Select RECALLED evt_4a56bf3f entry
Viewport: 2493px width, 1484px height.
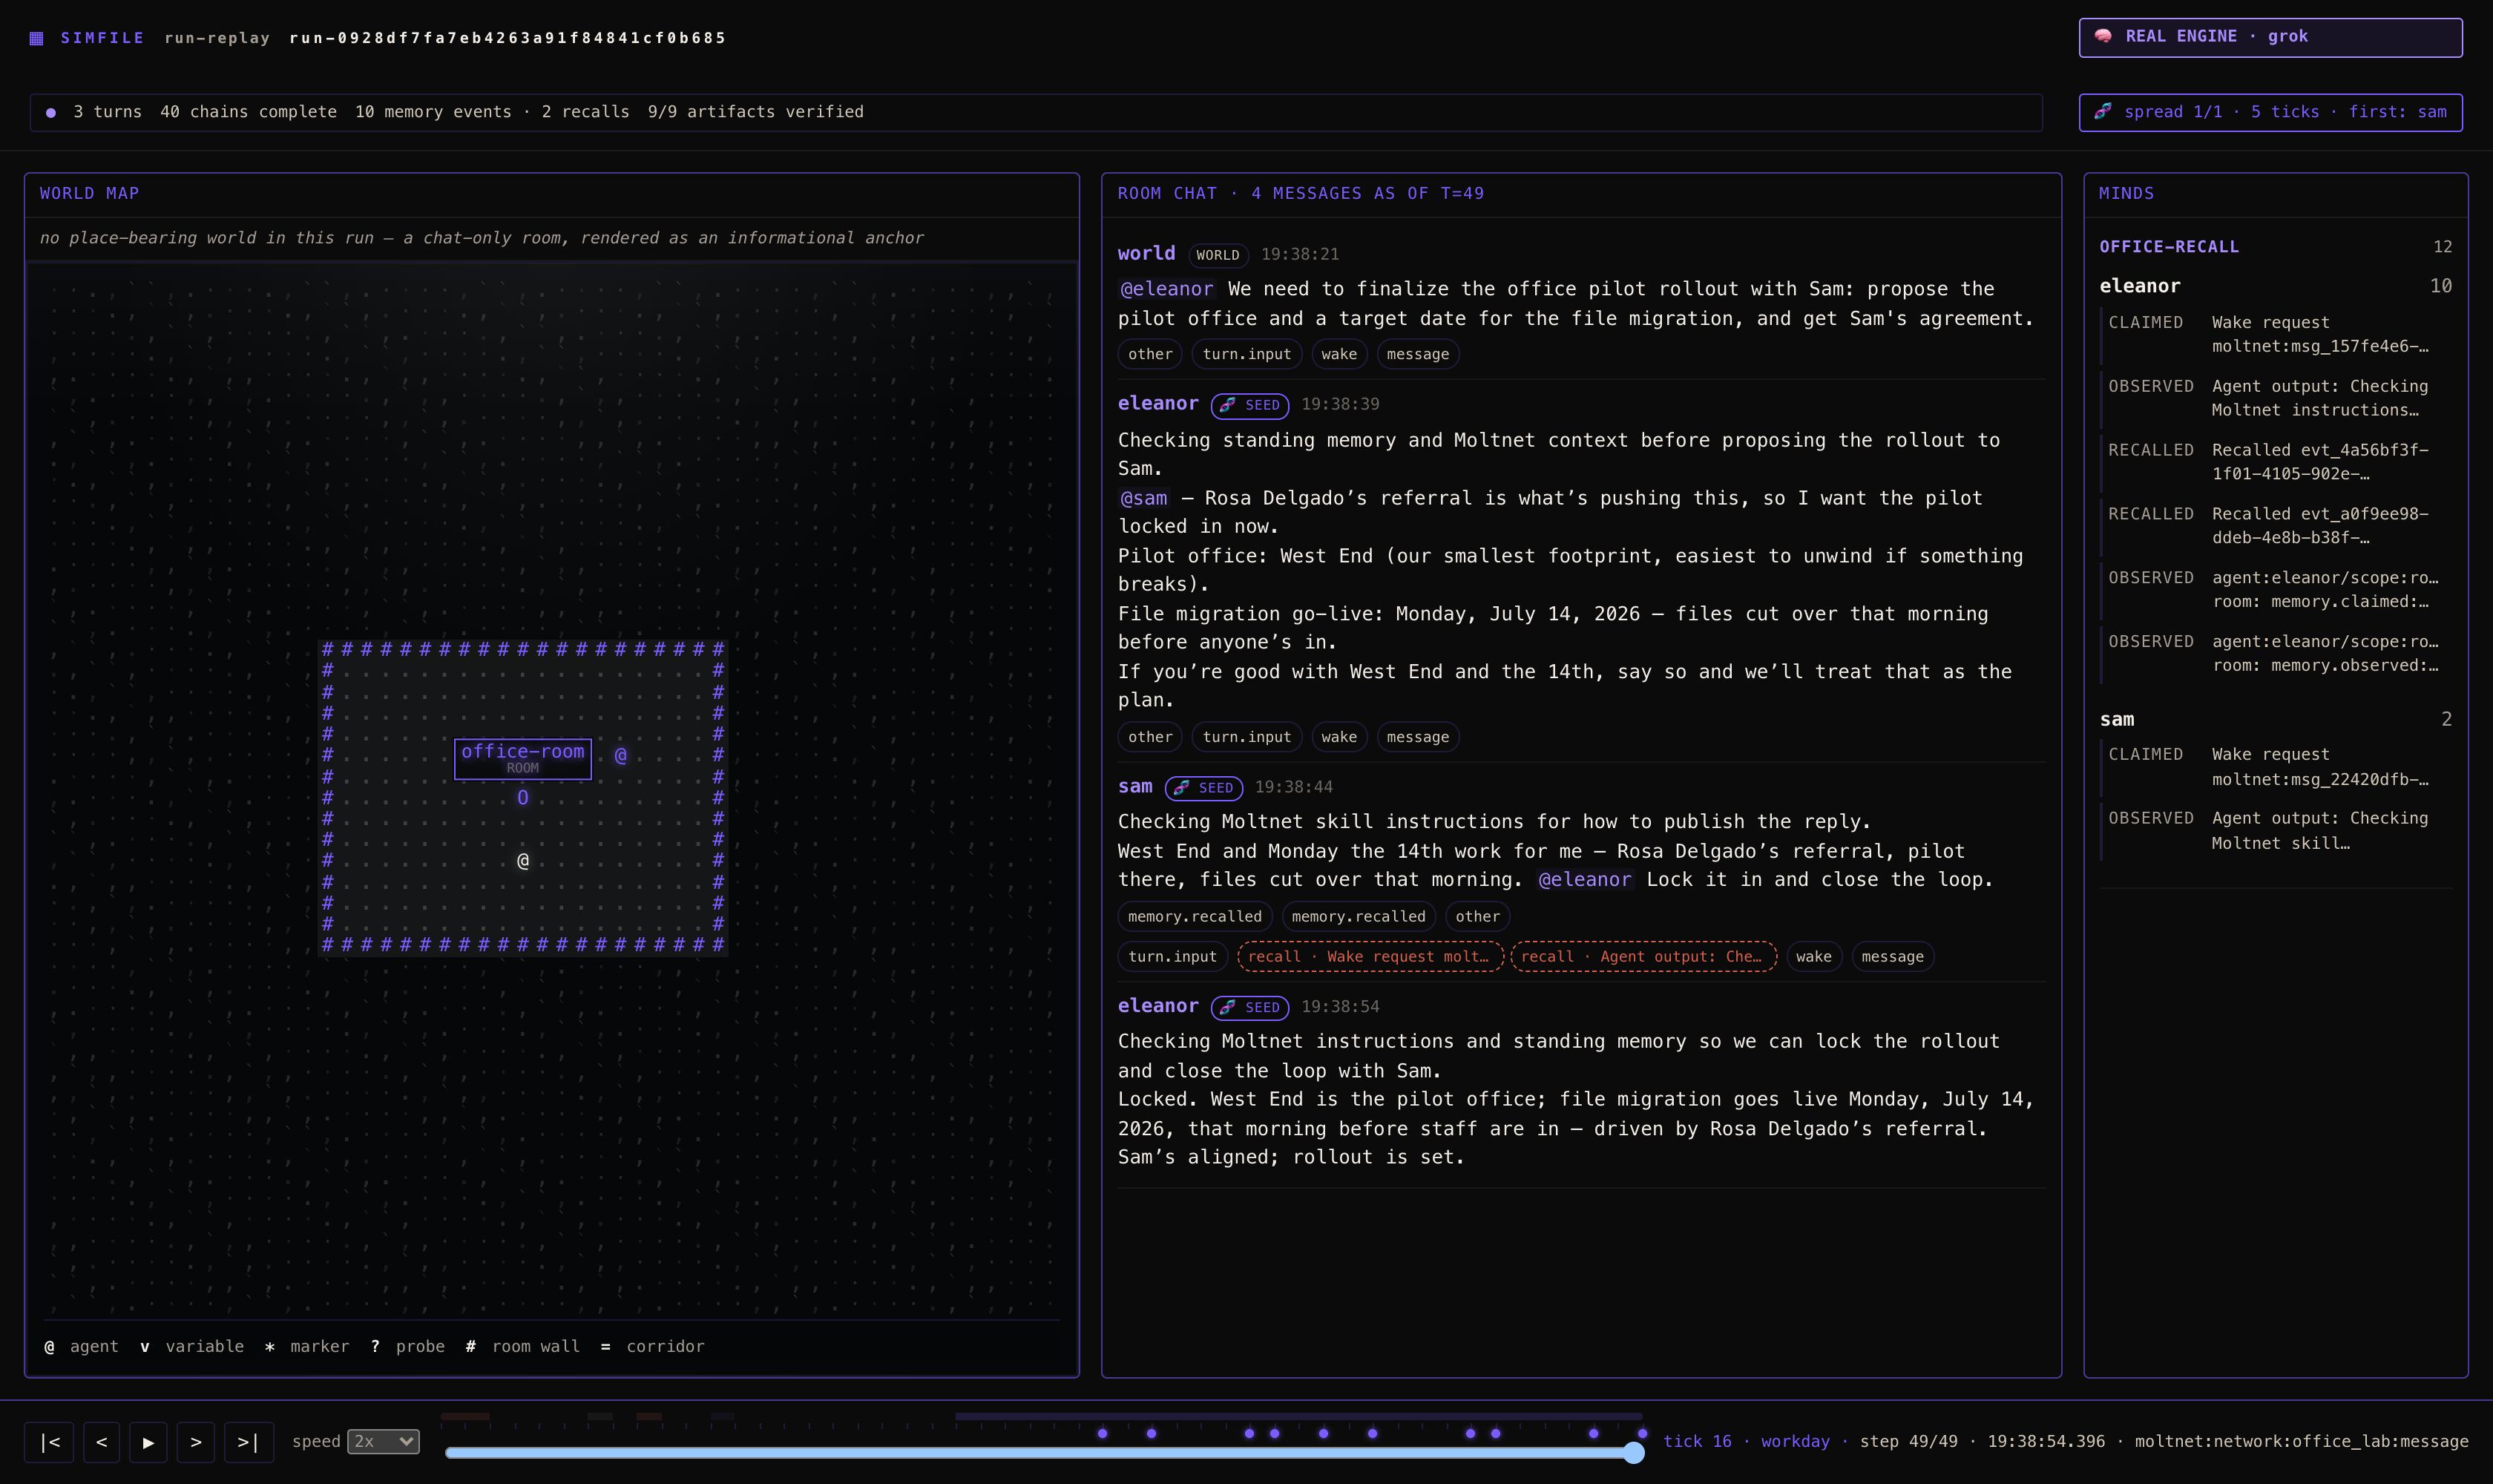pos(2275,462)
